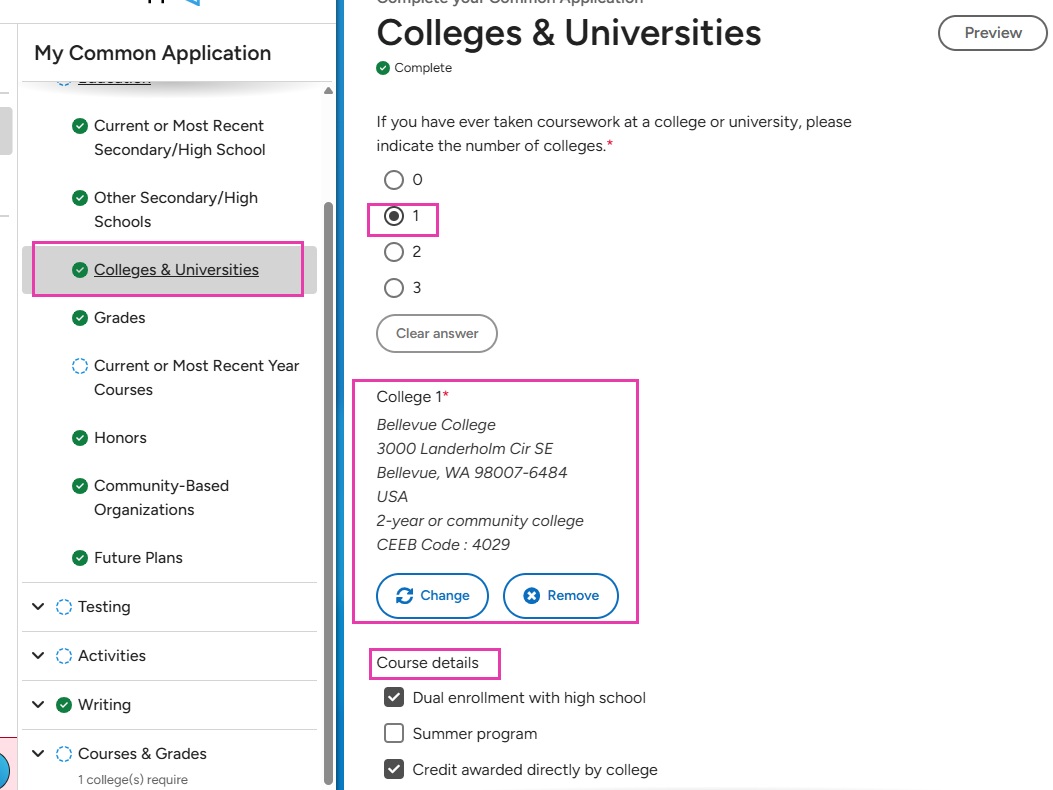
Task: Expand the Activities section
Action: pyautogui.click(x=38, y=655)
